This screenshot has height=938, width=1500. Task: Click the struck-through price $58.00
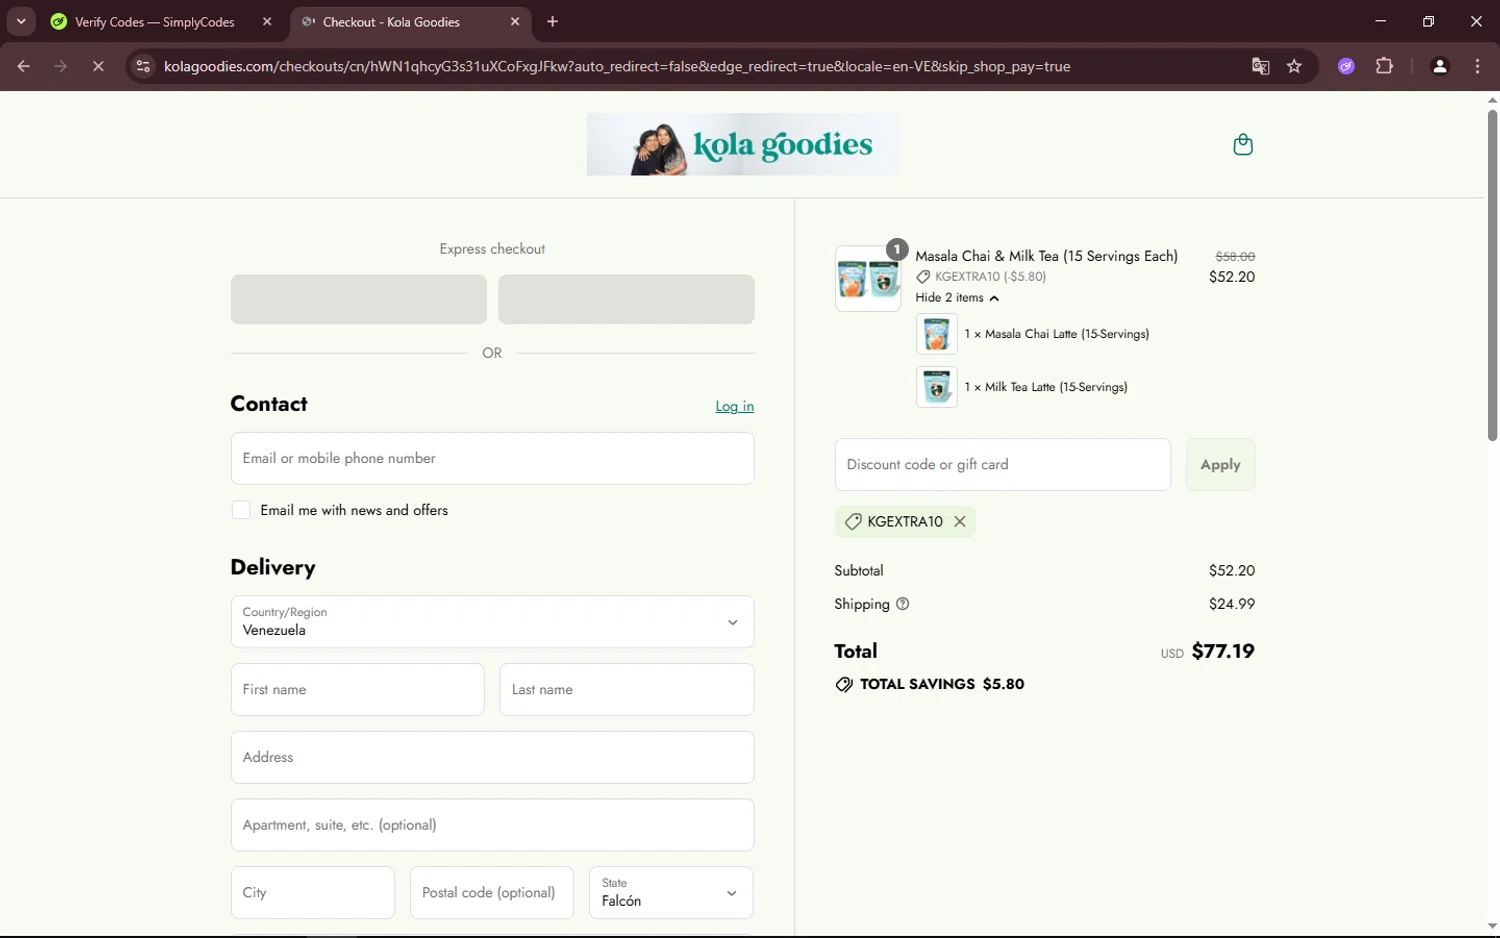[1235, 257]
